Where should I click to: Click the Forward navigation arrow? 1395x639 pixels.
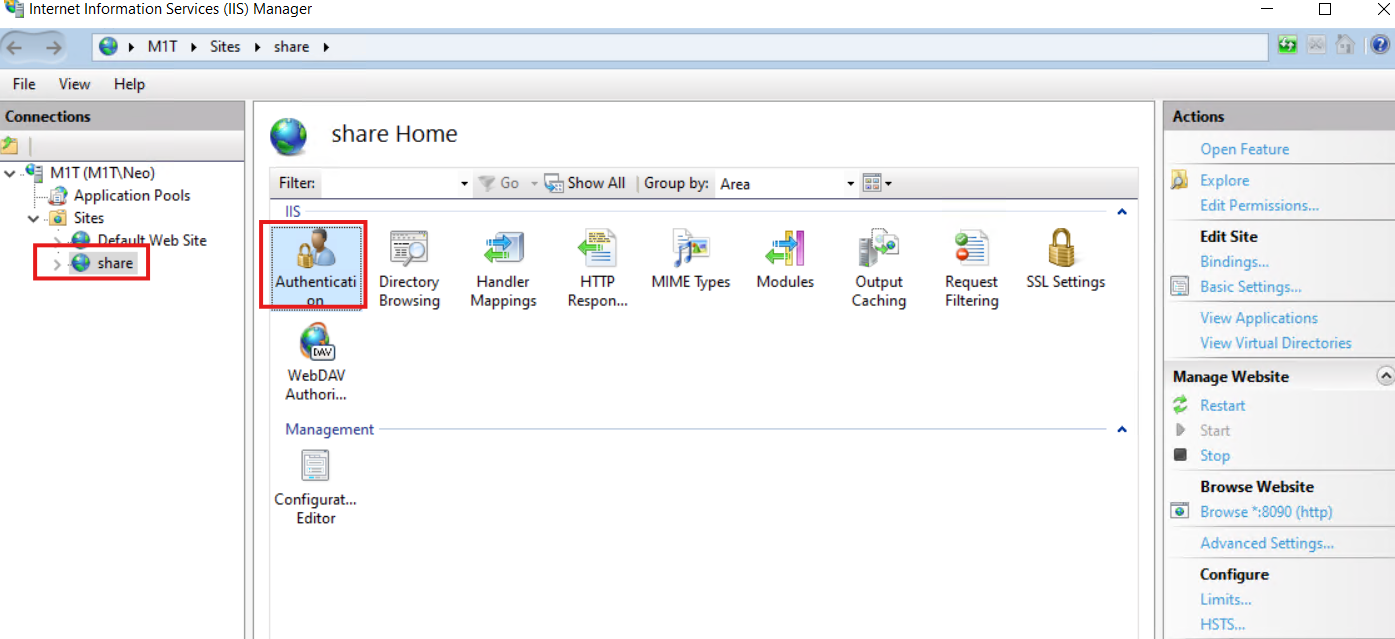click(53, 47)
